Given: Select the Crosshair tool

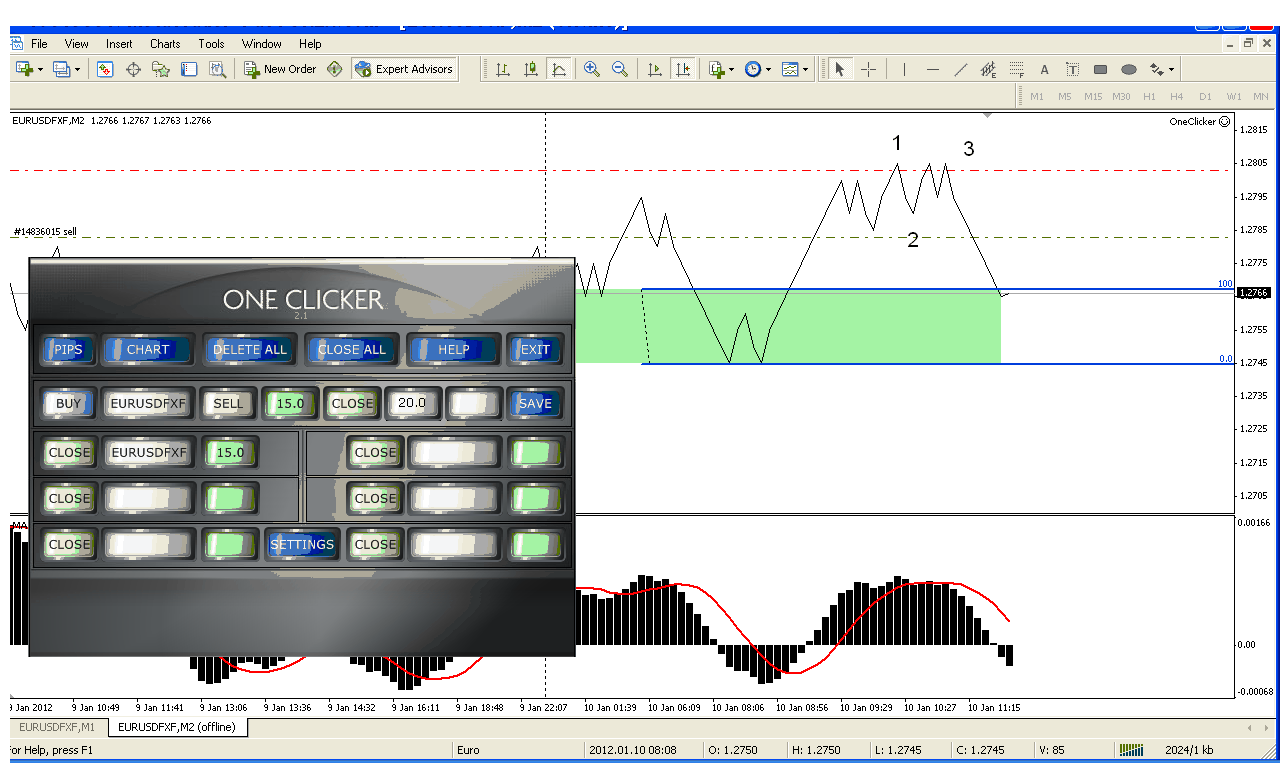Looking at the screenshot, I should 868,69.
